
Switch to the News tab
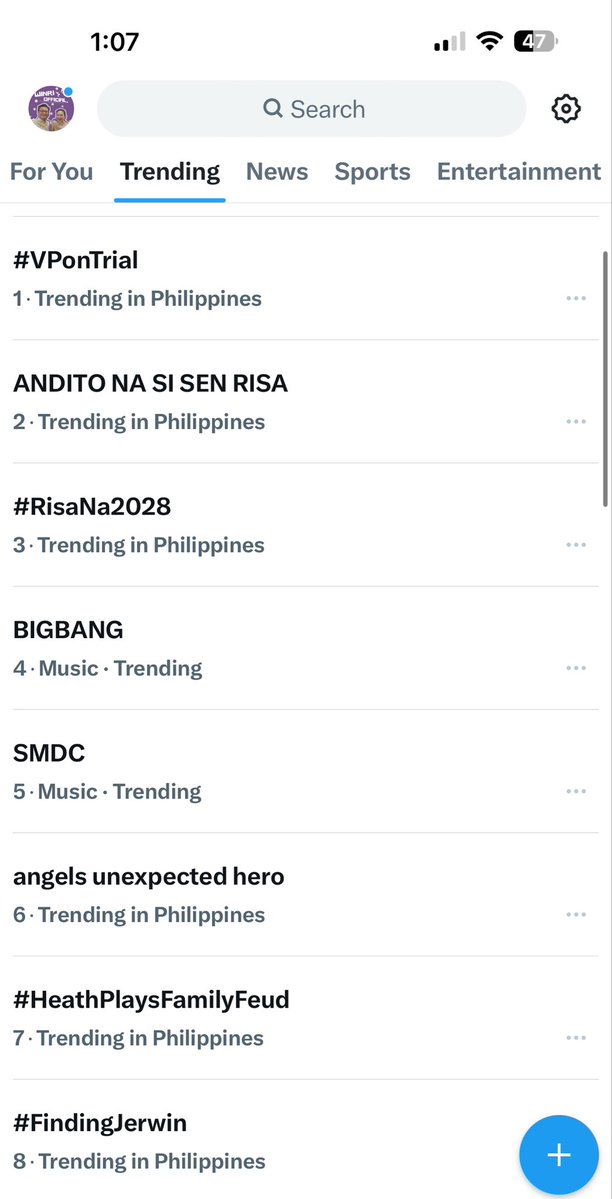tap(277, 172)
